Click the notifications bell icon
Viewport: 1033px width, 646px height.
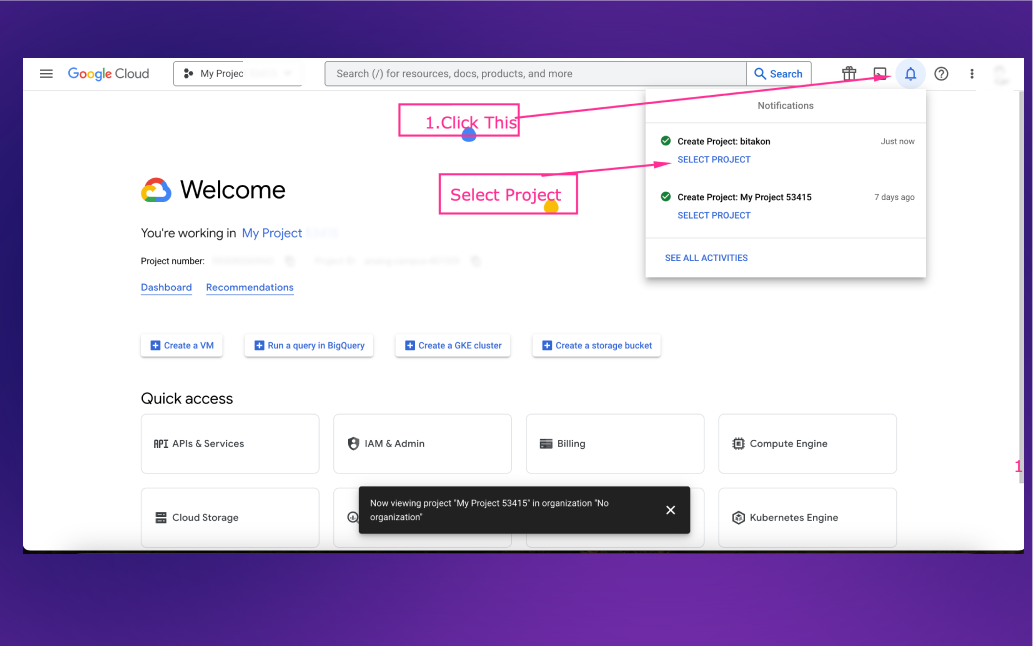point(910,74)
